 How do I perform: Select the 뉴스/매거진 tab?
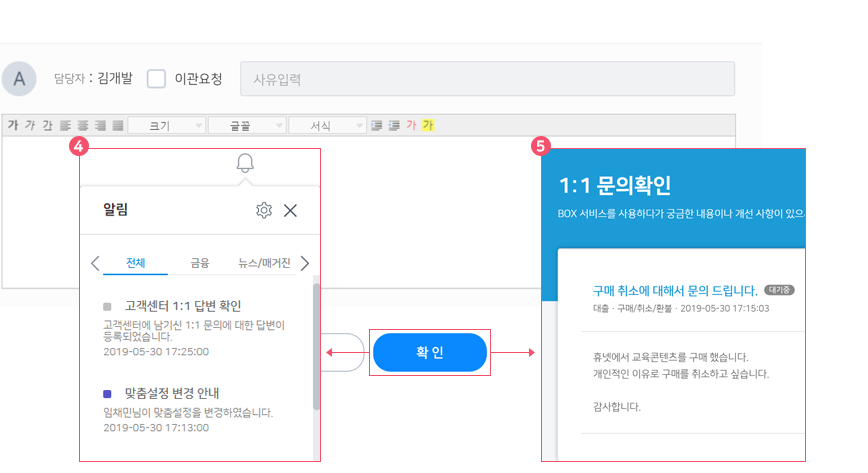[265, 263]
